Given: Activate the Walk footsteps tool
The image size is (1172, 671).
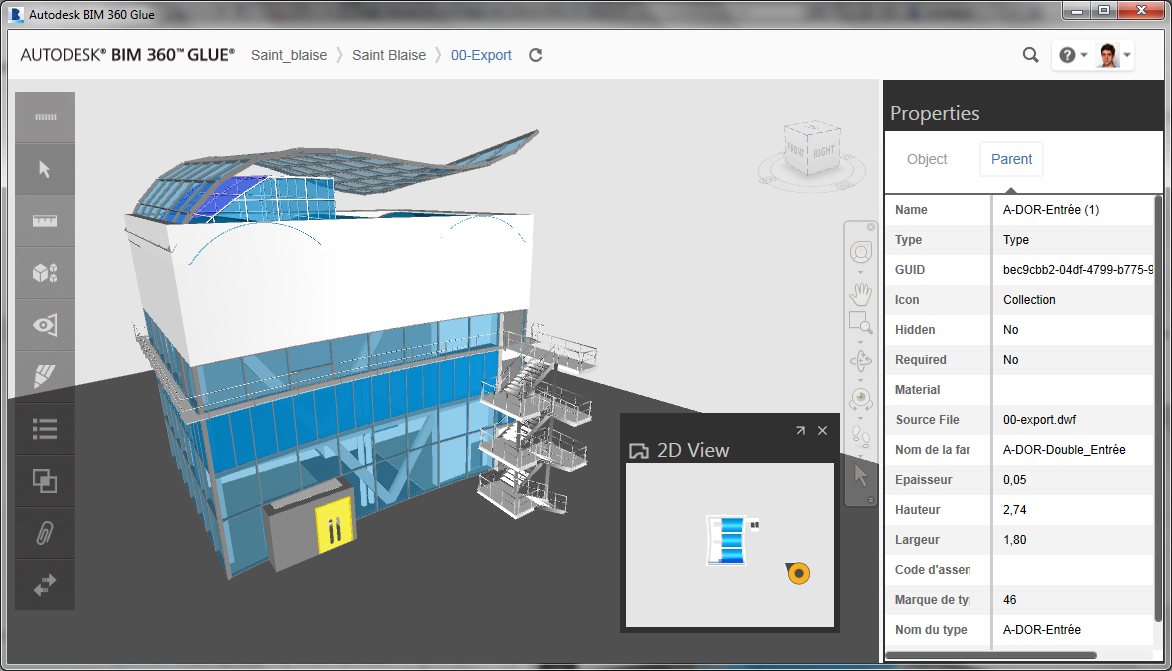Looking at the screenshot, I should 860,436.
